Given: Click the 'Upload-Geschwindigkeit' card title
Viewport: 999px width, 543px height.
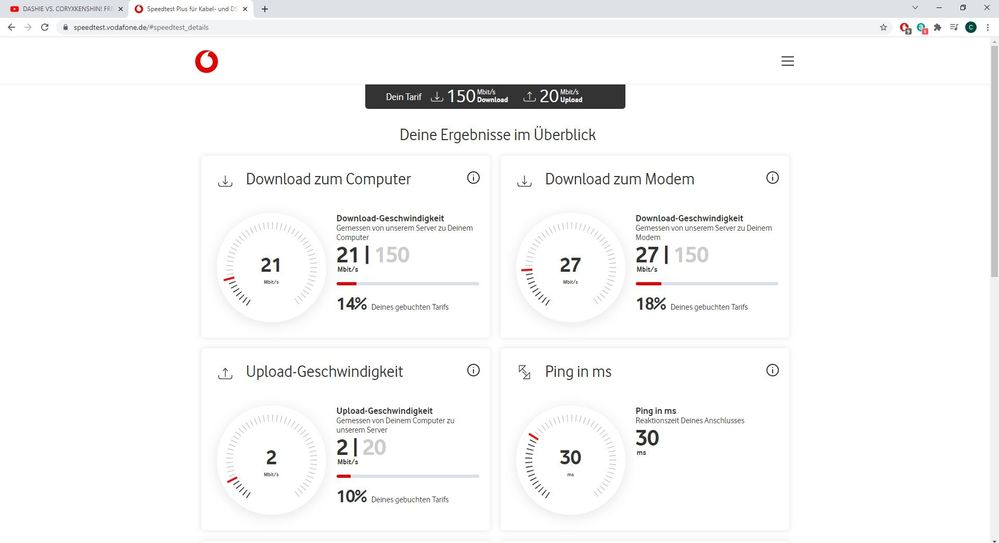Looking at the screenshot, I should (x=324, y=372).
